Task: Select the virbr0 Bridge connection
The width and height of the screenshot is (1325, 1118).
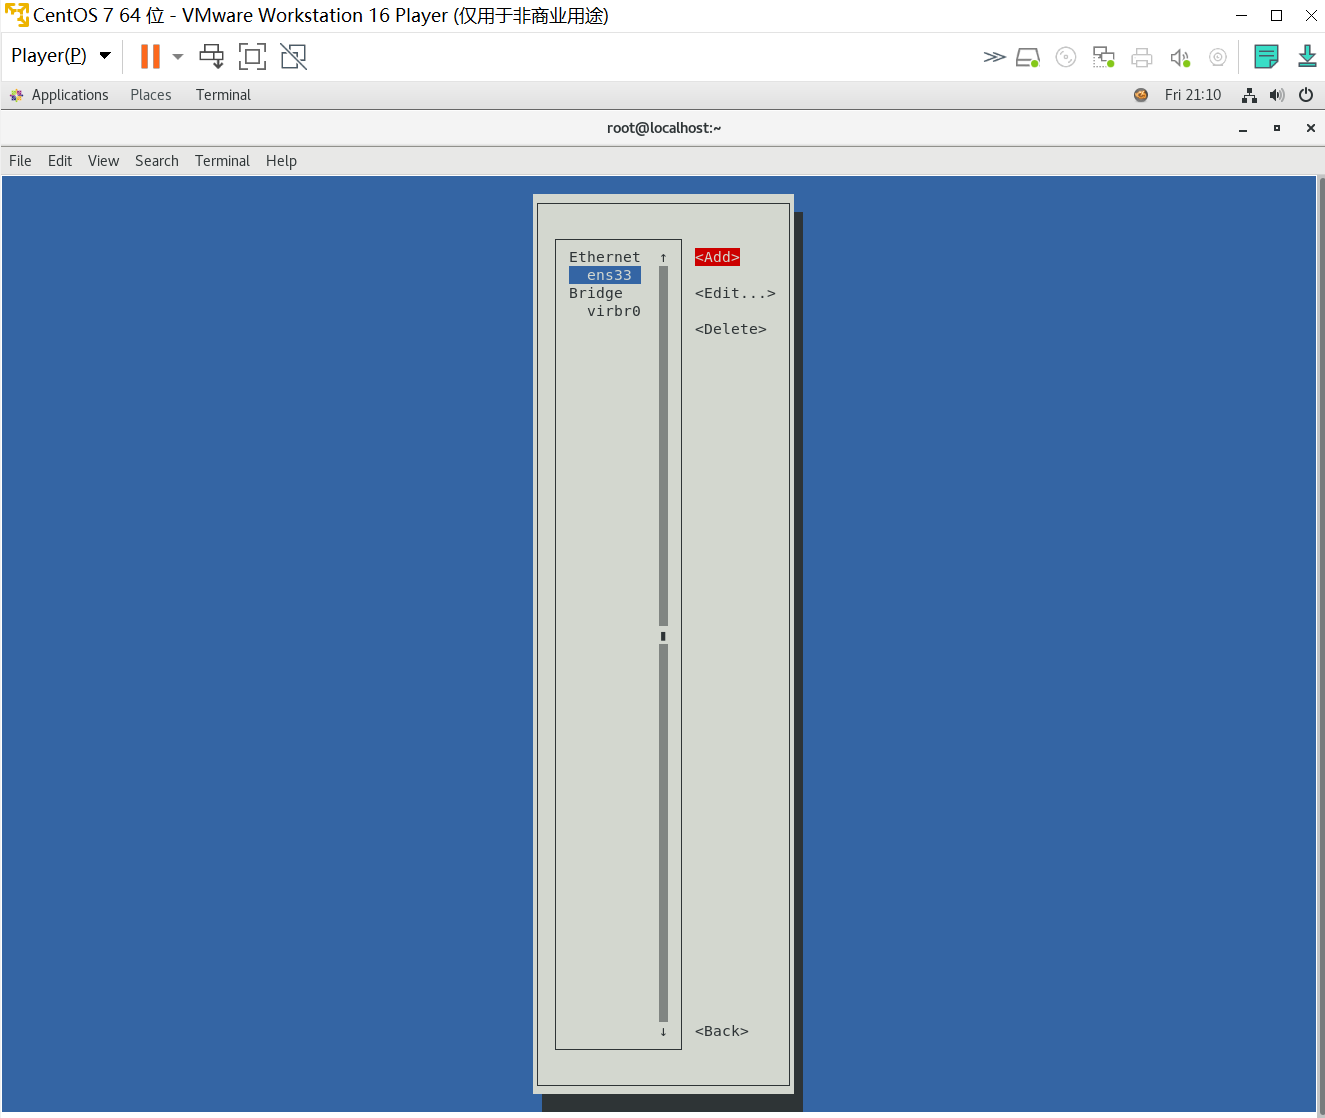Action: pyautogui.click(x=613, y=311)
